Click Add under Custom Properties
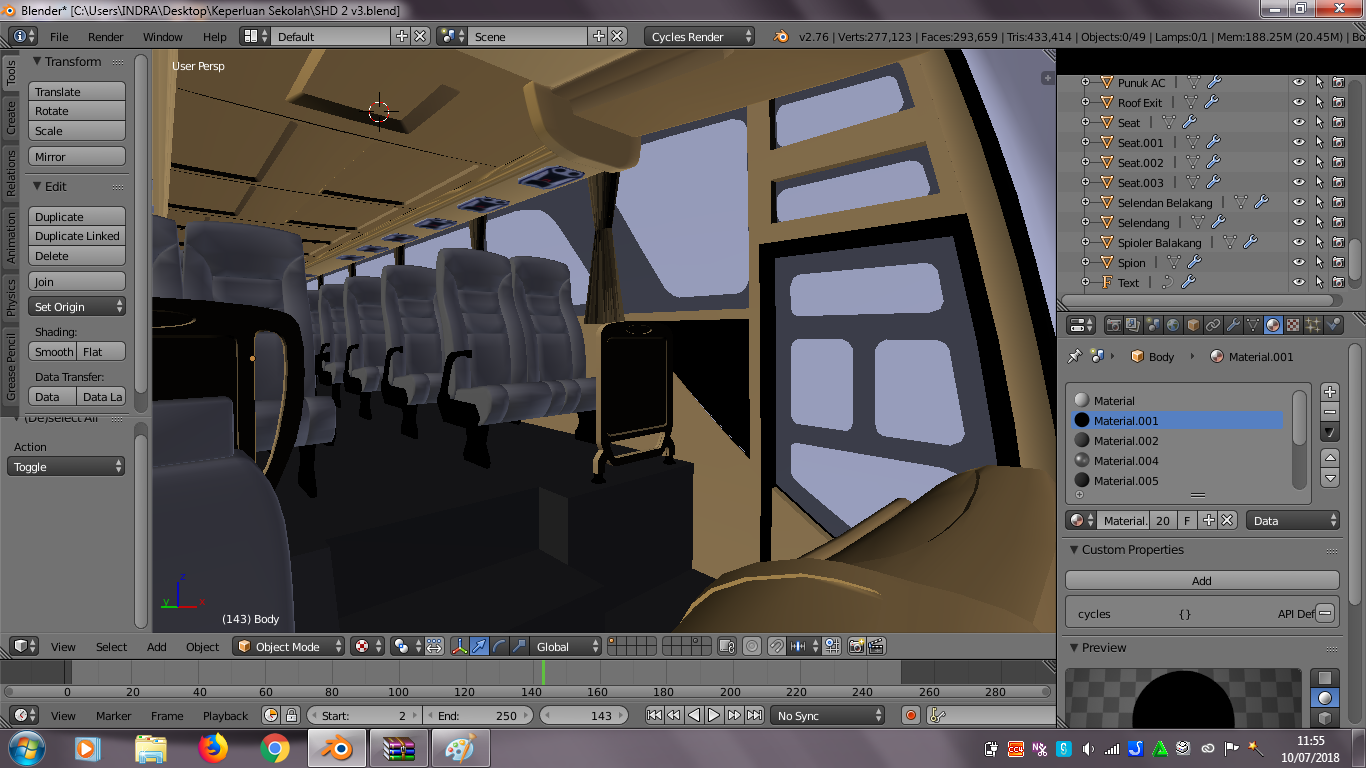Screen dimensions: 1368x772 1201,580
